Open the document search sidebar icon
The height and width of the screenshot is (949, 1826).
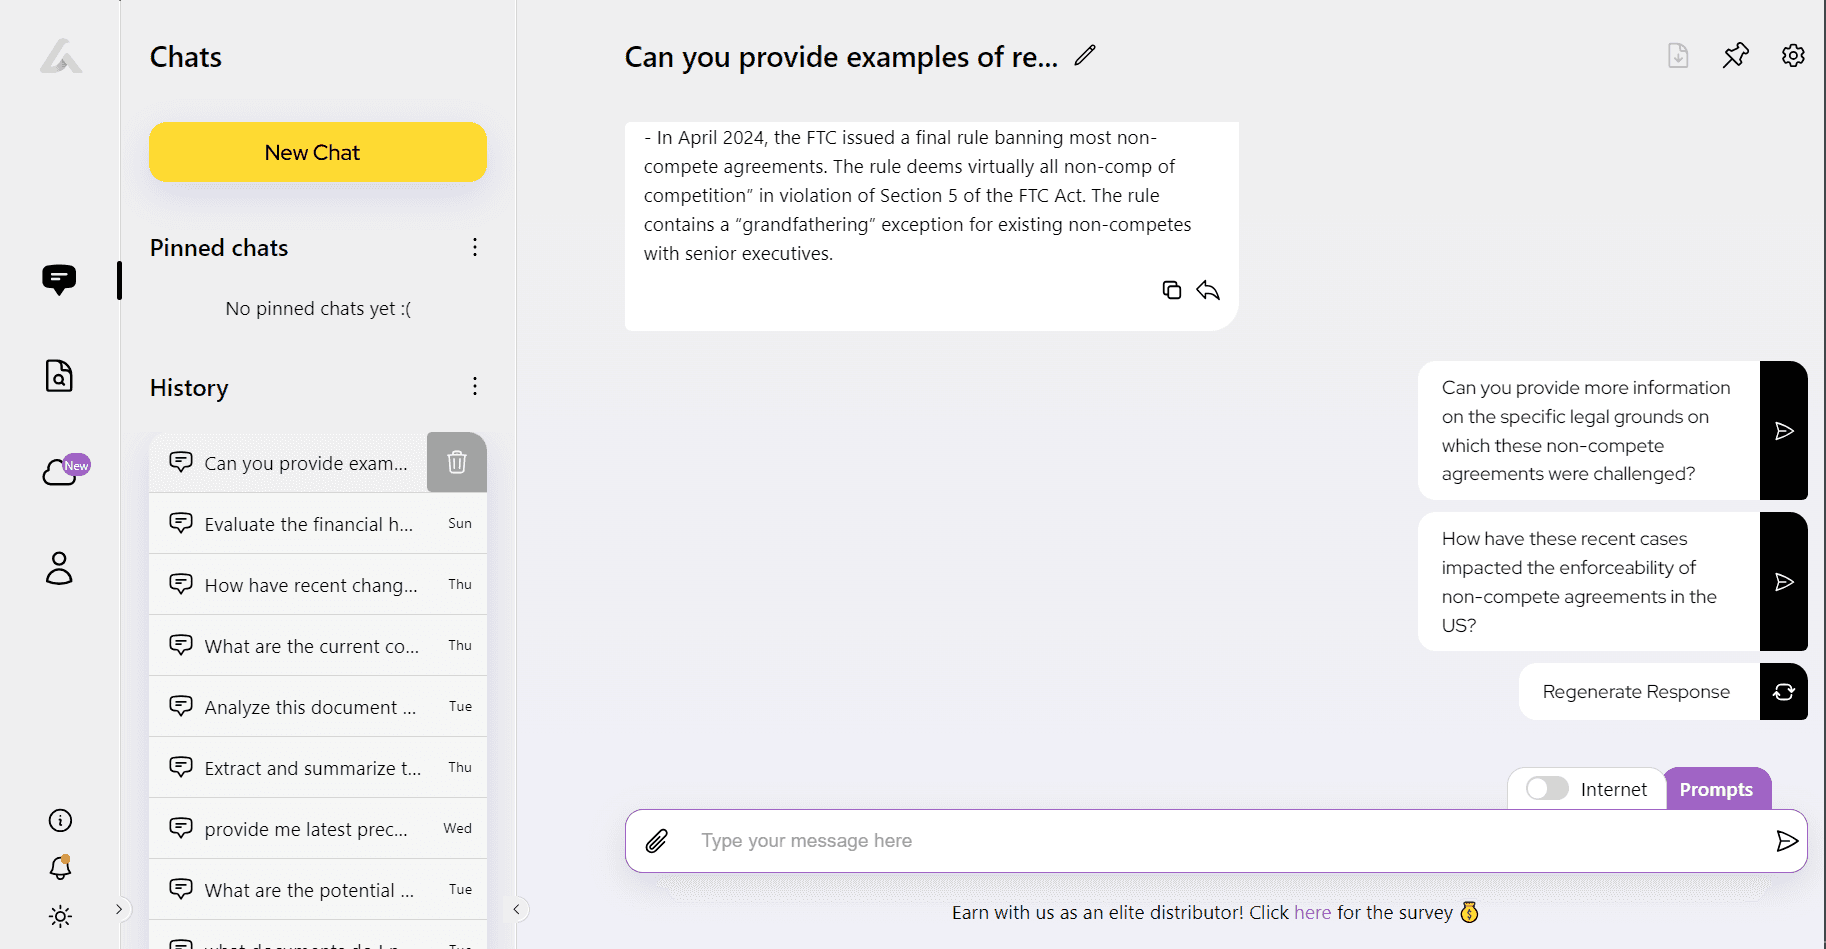[x=59, y=376]
